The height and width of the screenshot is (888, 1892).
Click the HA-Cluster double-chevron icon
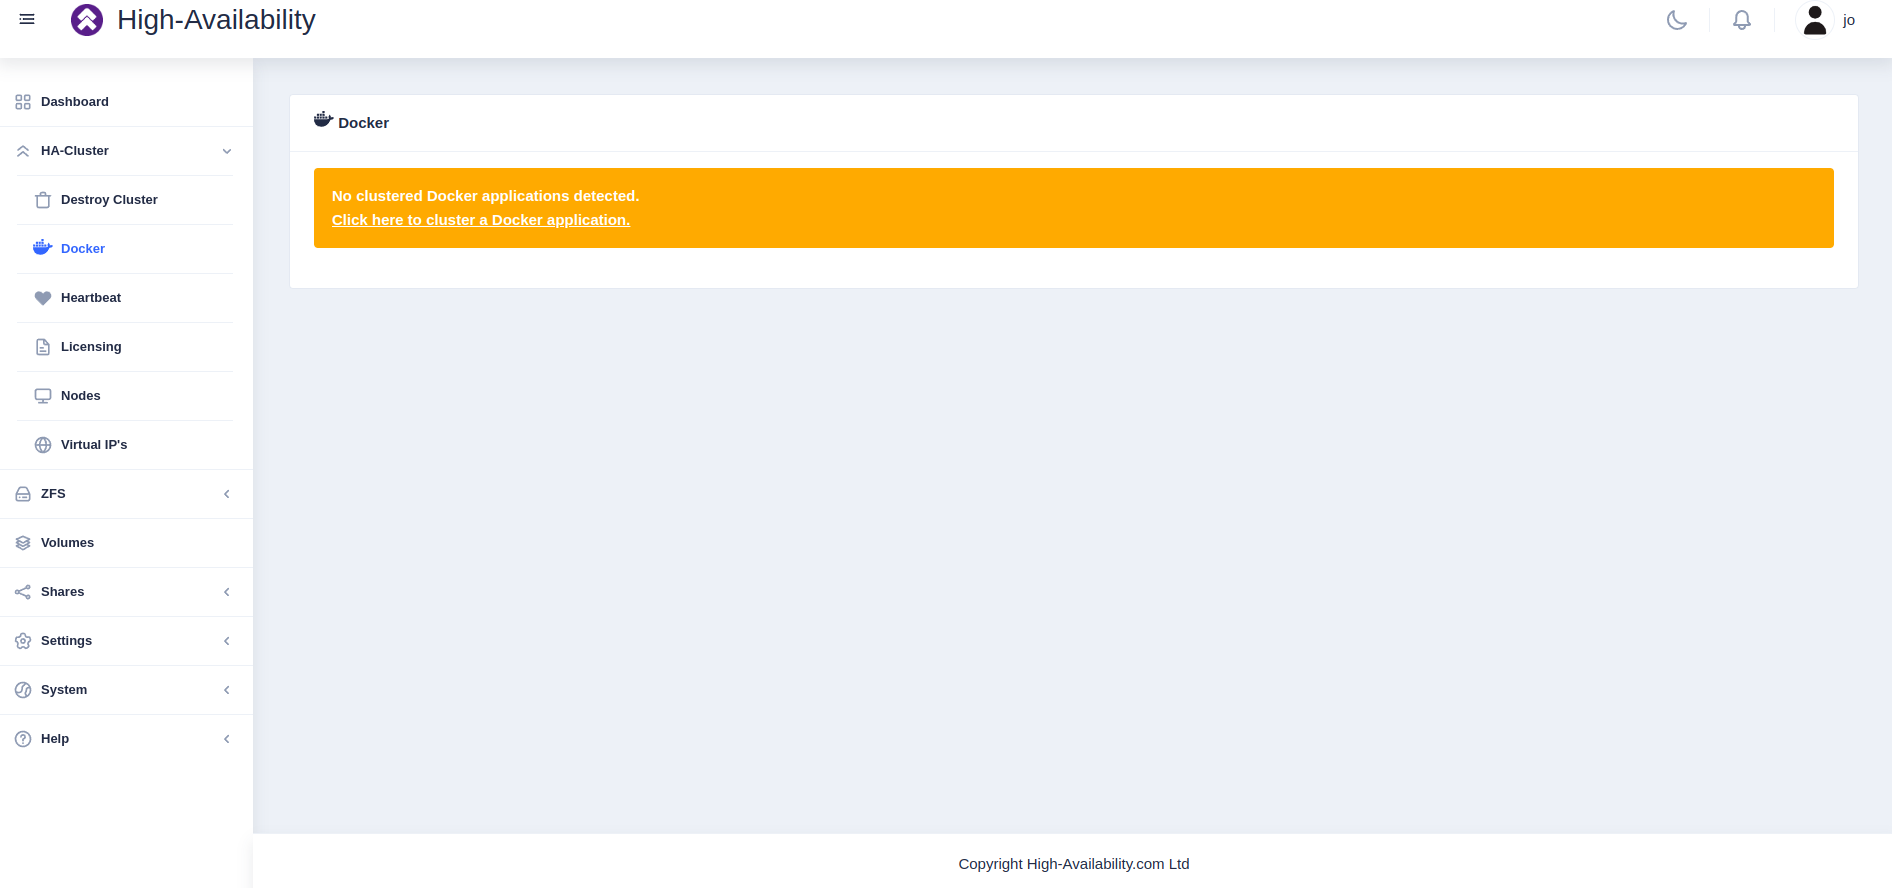coord(23,151)
